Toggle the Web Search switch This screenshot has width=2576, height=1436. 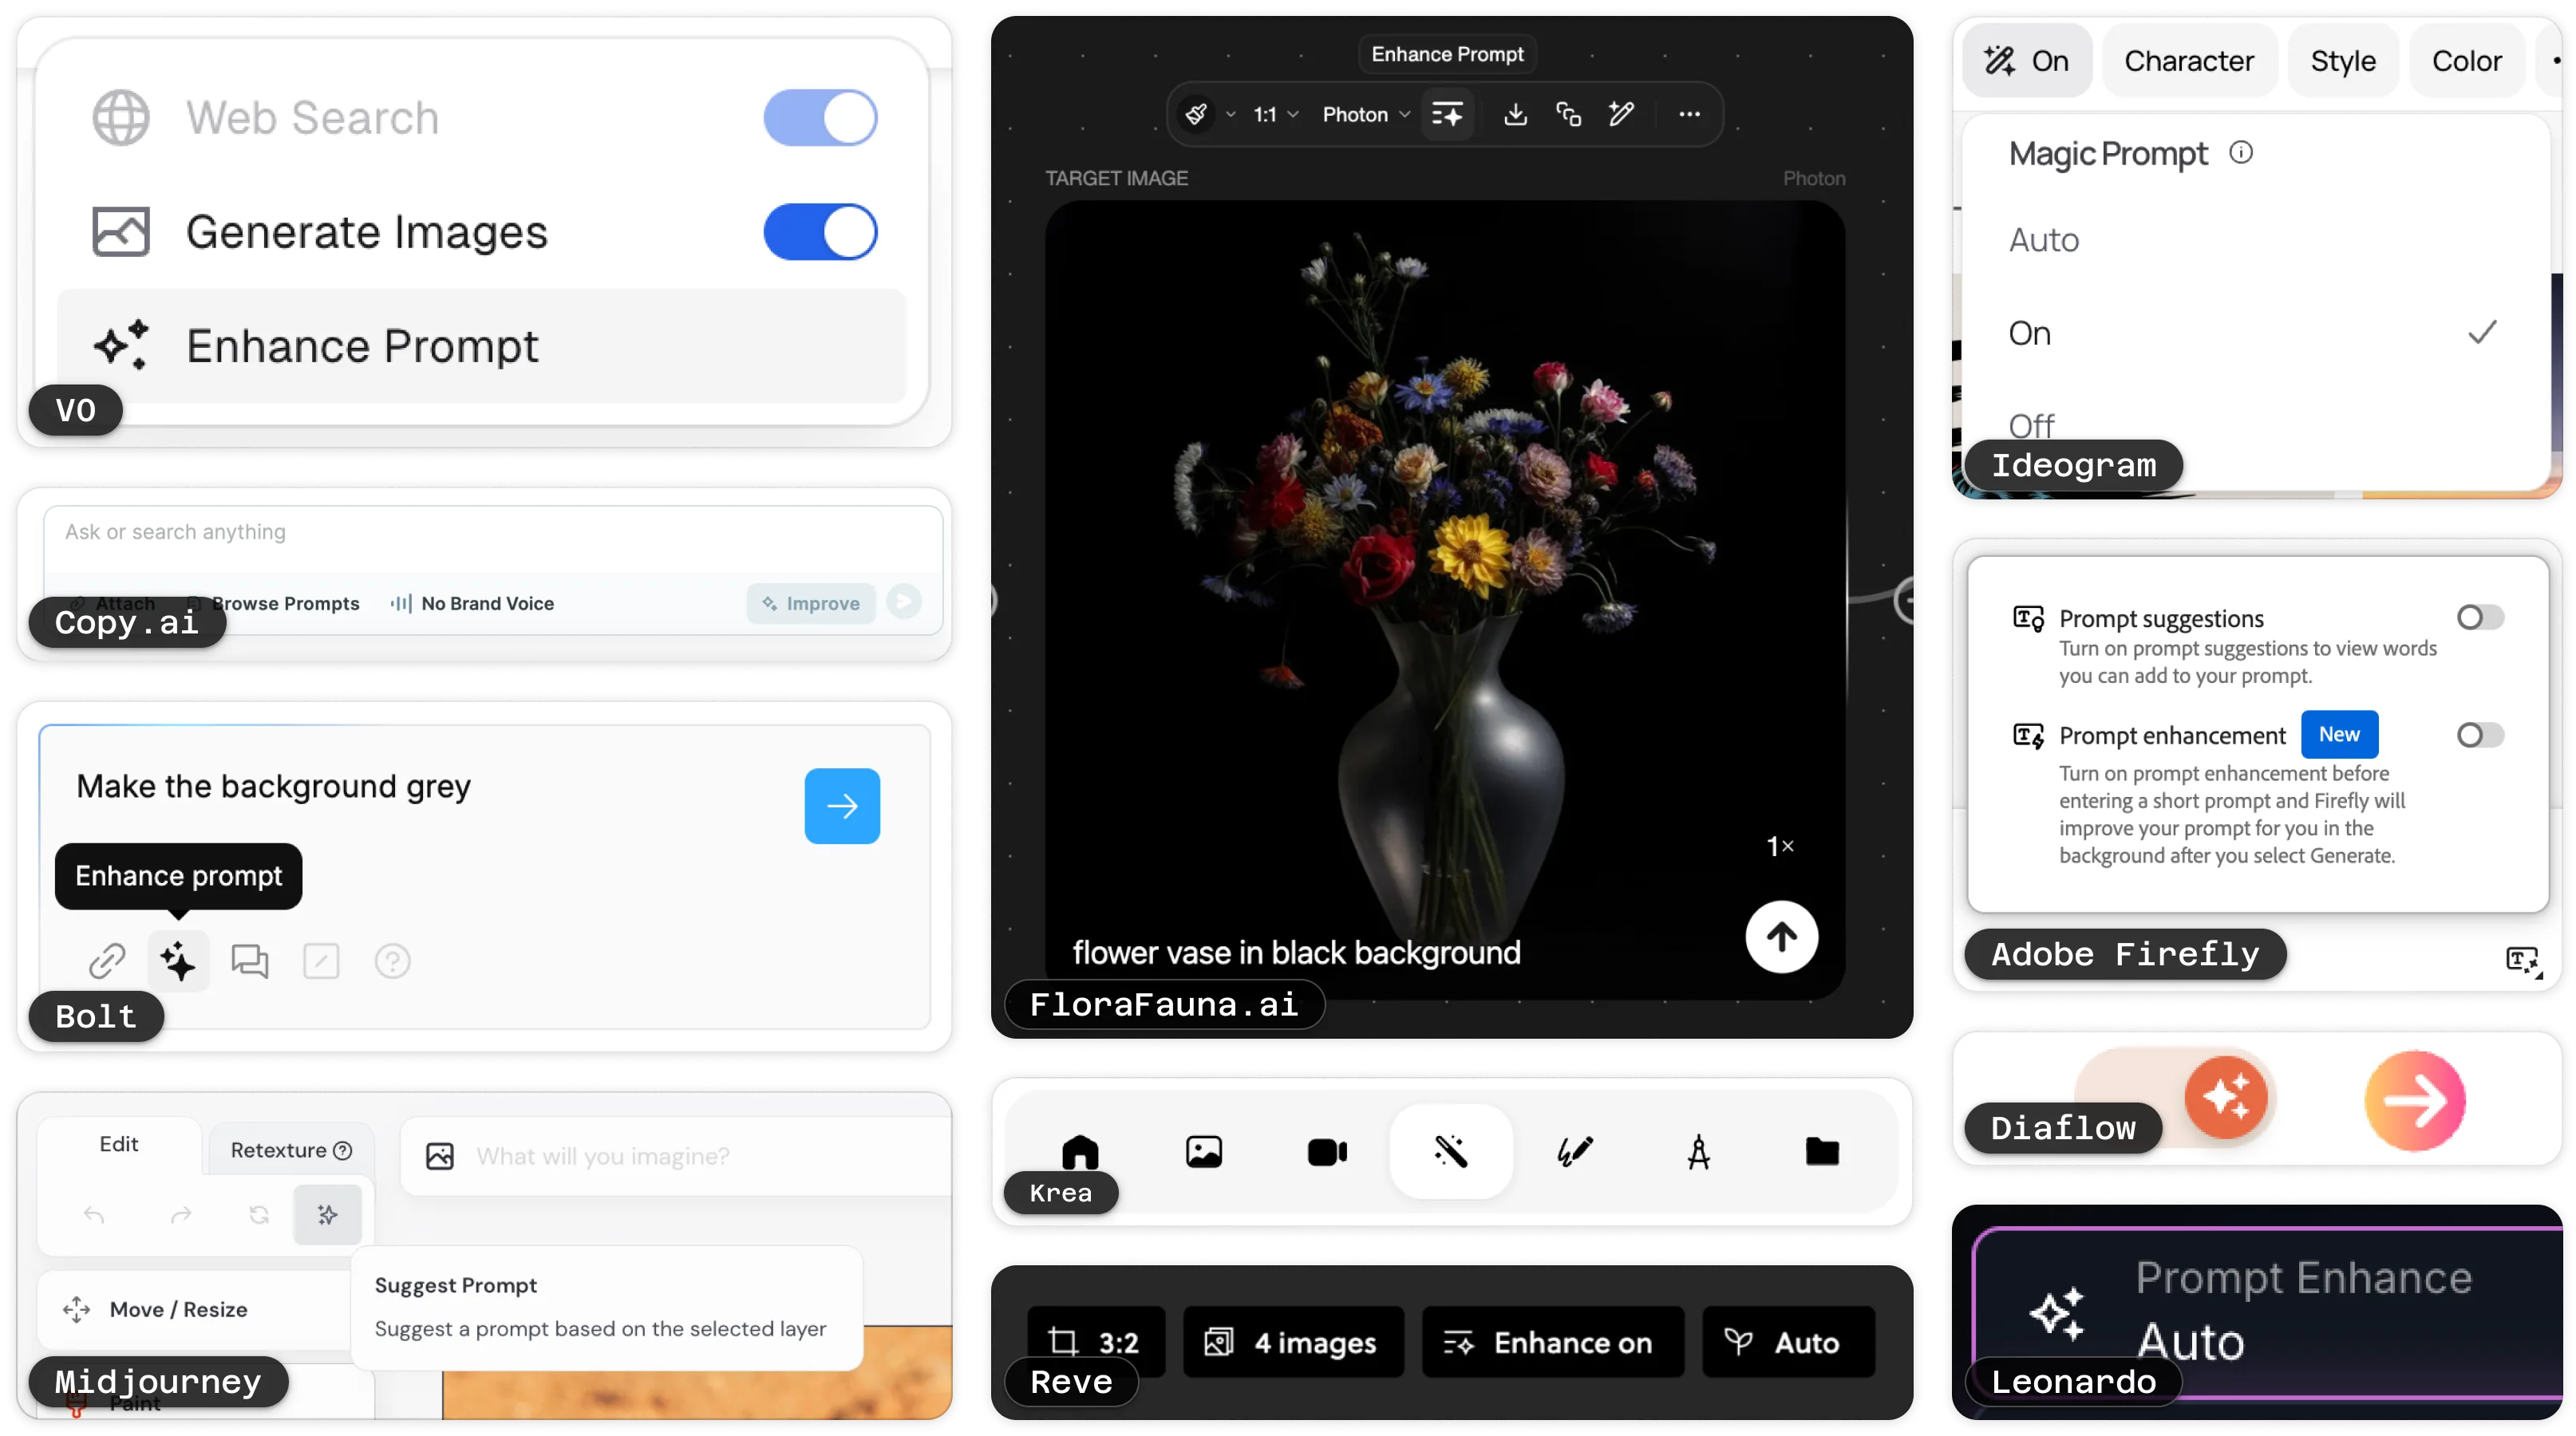[x=820, y=118]
